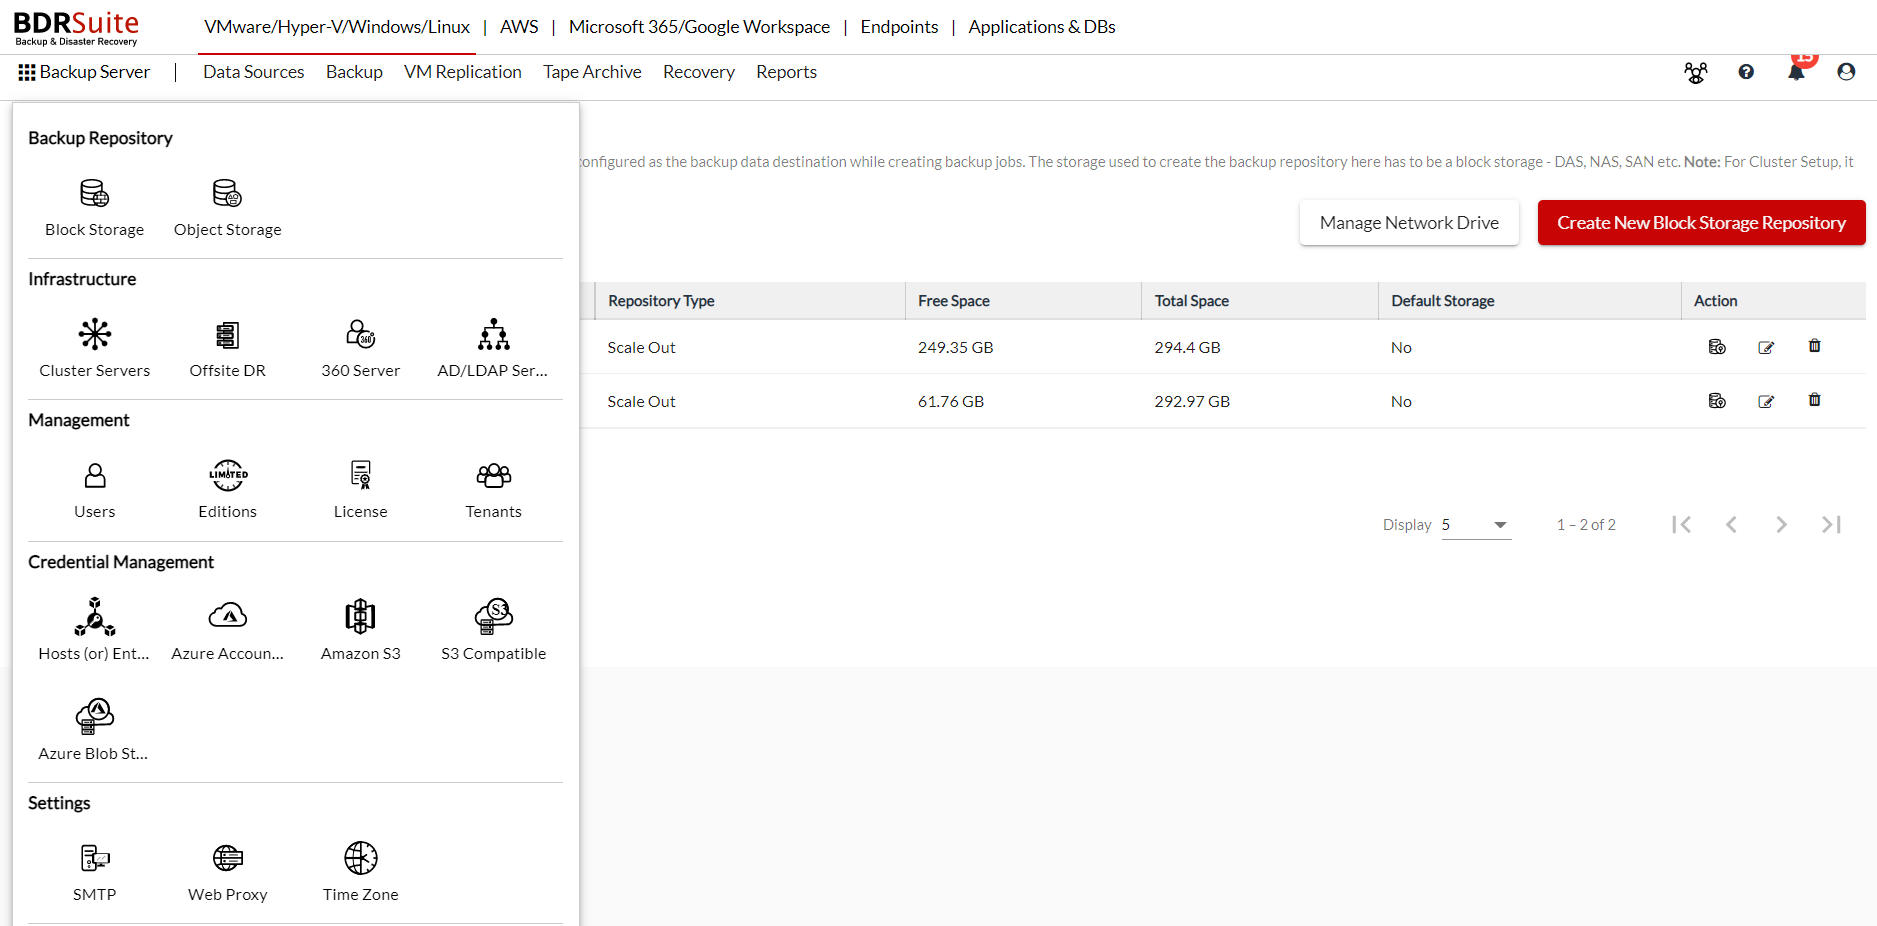
Task: Click the community group icon in header
Action: [x=1695, y=72]
